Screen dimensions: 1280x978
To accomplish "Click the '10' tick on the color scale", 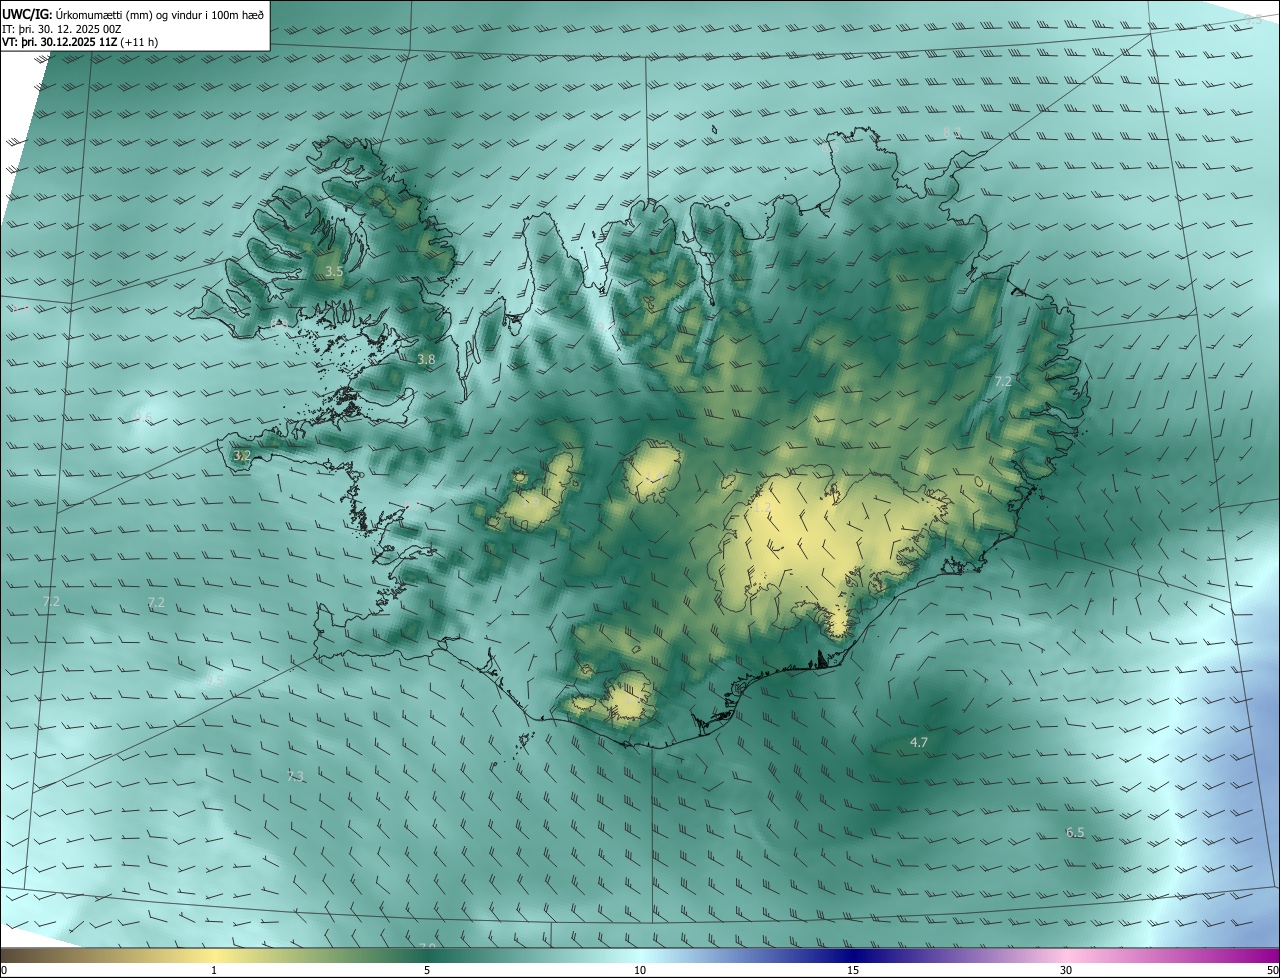I will [640, 970].
